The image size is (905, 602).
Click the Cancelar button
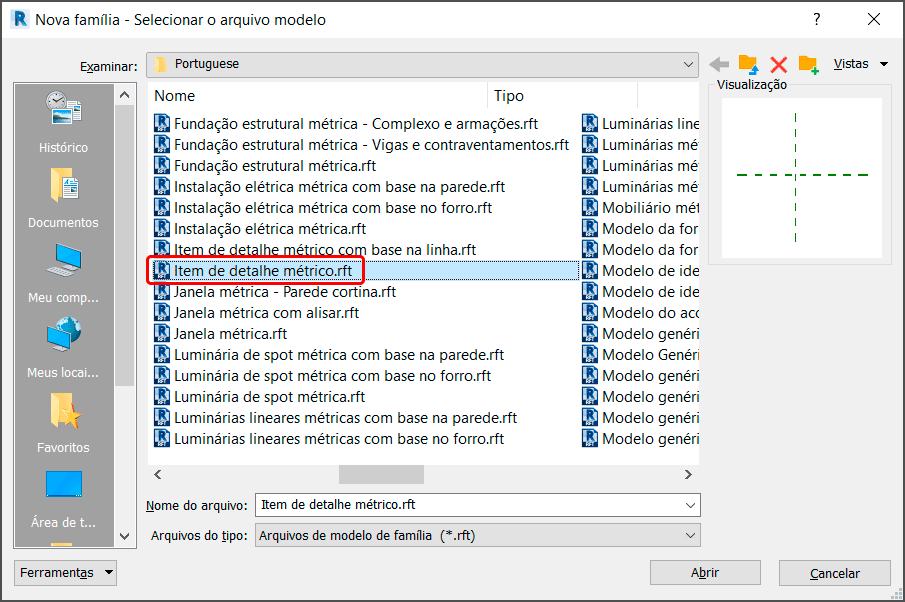(834, 572)
